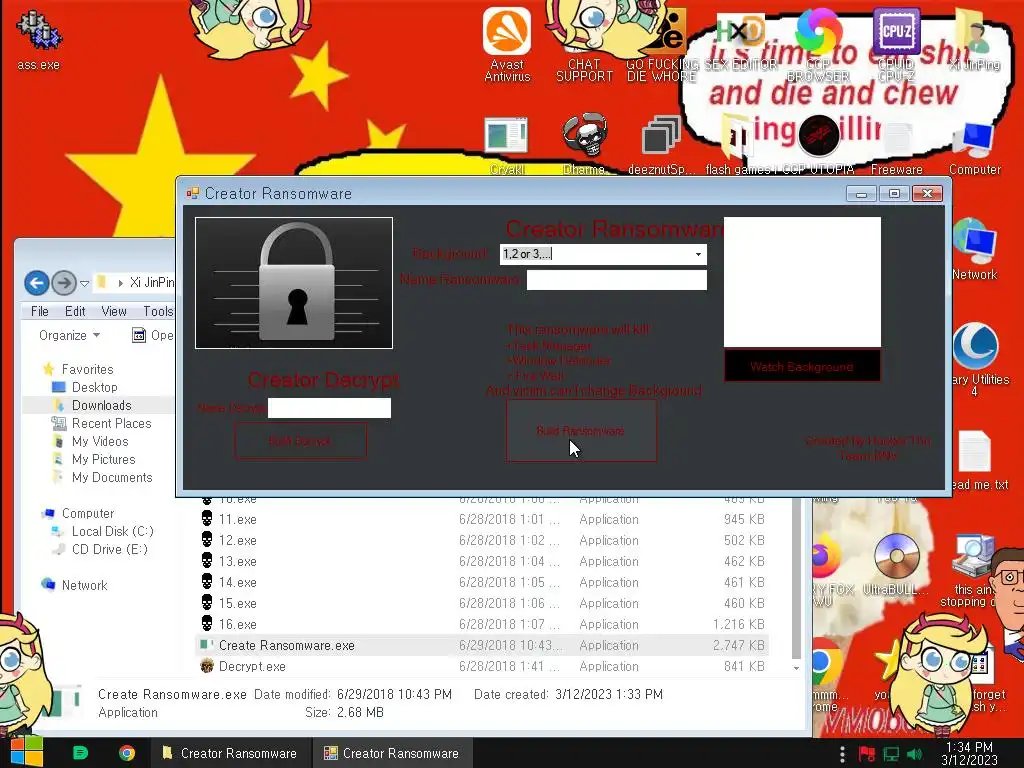Image resolution: width=1024 pixels, height=768 pixels.
Task: Select Network in the Explorer navigation pane
Action: click(x=84, y=585)
